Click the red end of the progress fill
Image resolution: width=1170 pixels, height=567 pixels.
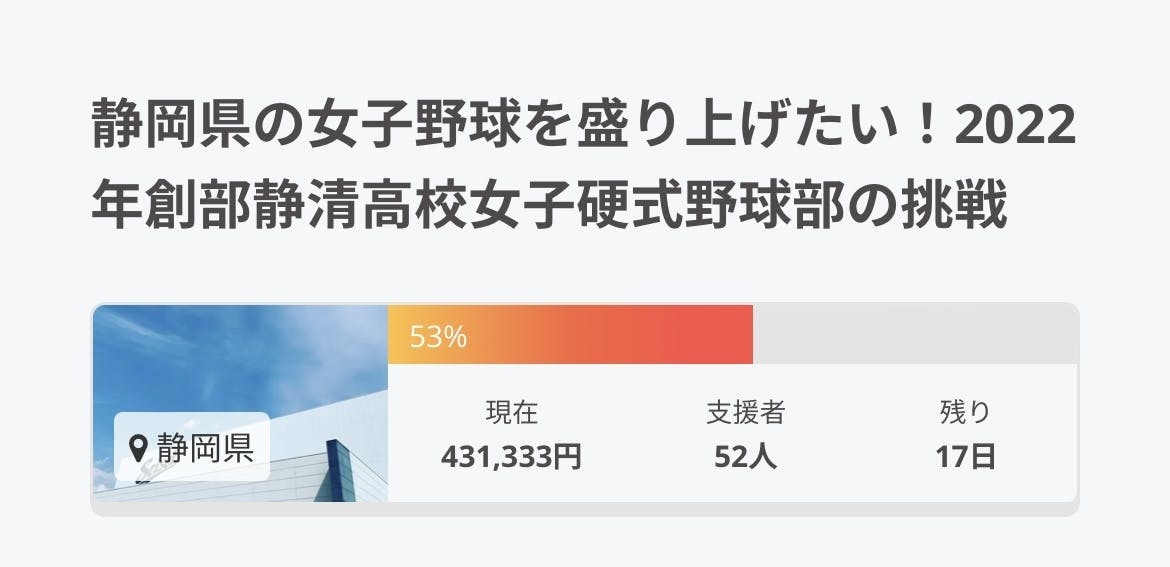point(738,335)
